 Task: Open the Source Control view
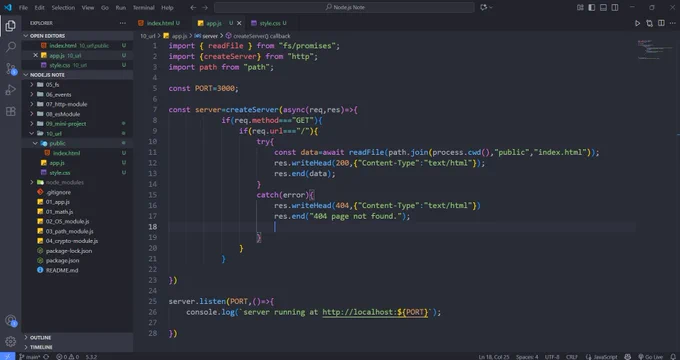click(10, 69)
